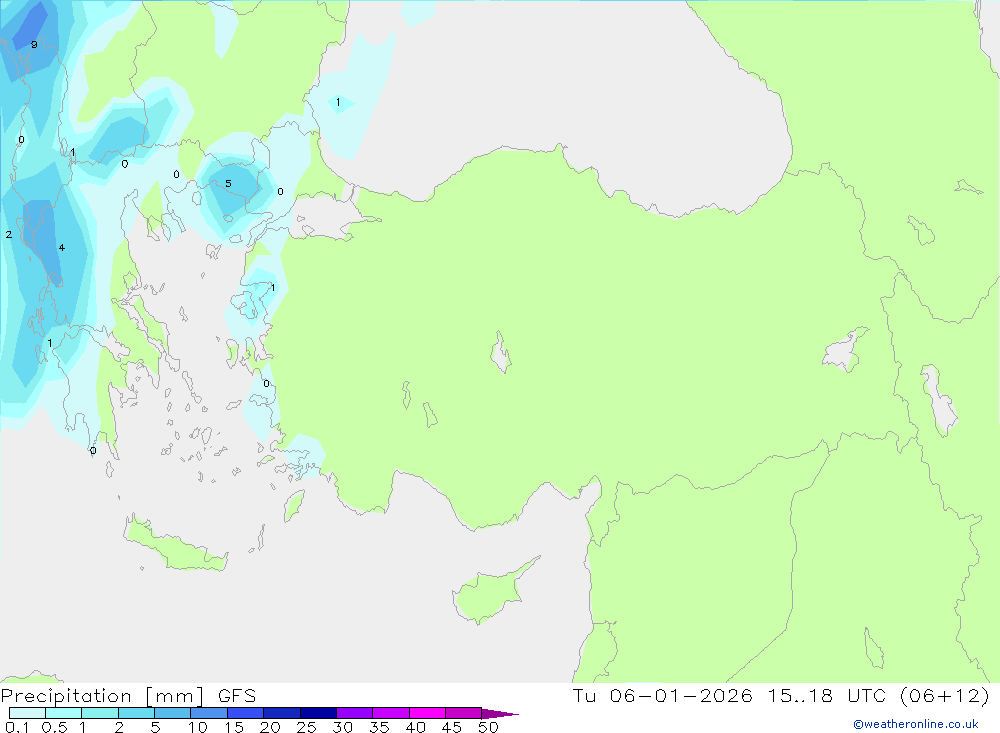This screenshot has height=733, width=1000.
Task: Click the 5–10 mm legend color swatch
Action: (x=172, y=713)
